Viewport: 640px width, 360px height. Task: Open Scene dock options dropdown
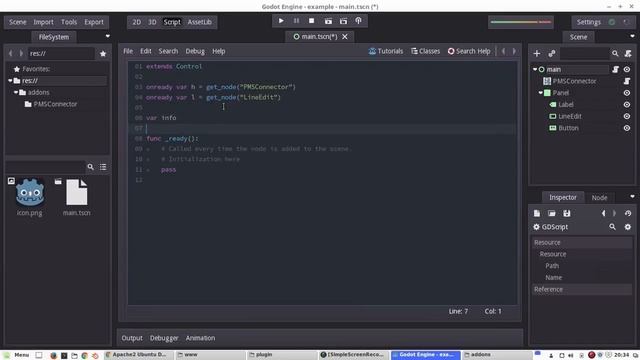click(632, 36)
